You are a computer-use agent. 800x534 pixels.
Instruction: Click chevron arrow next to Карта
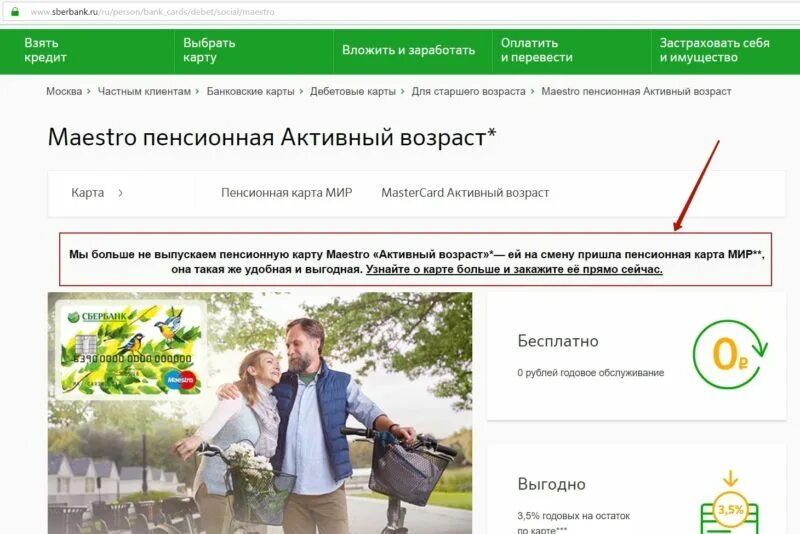[120, 193]
